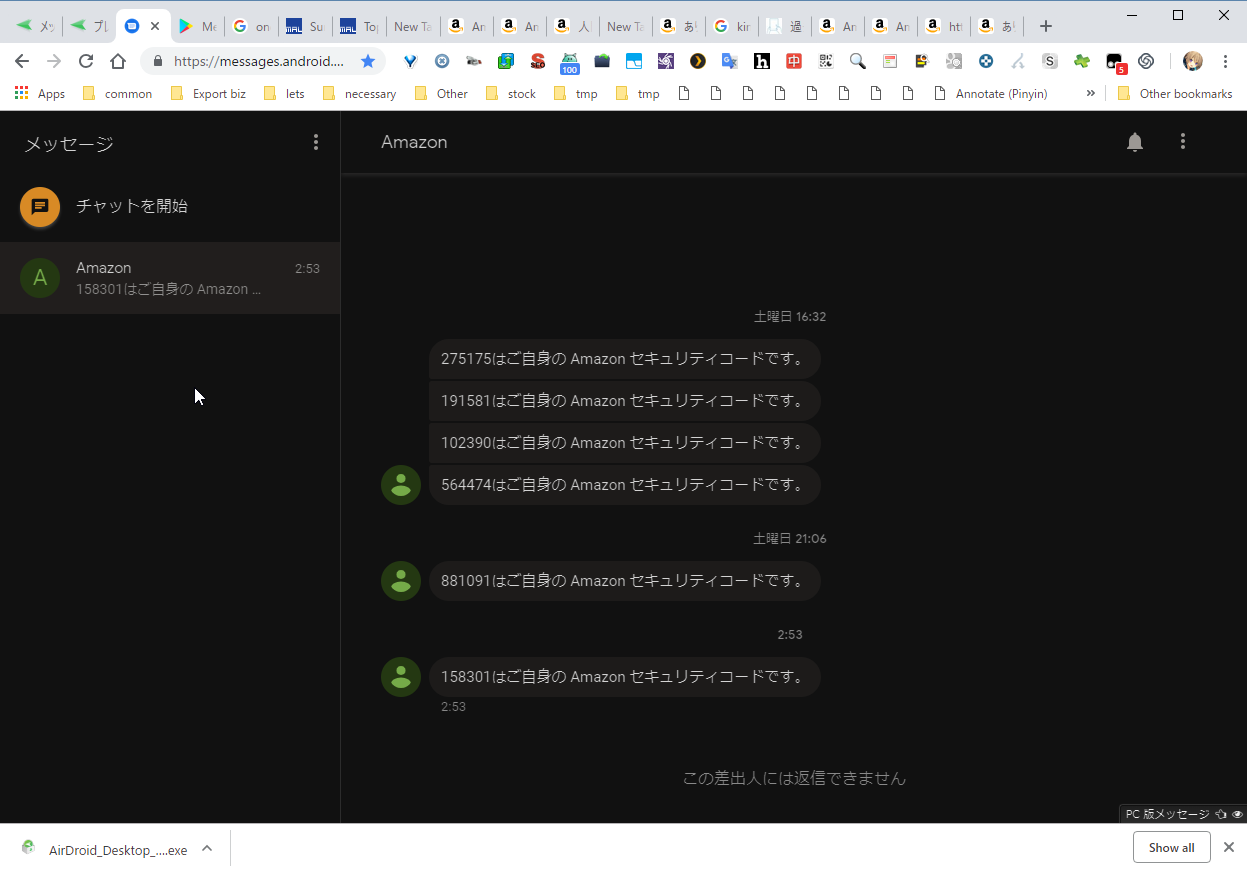The height and width of the screenshot is (872, 1247).
Task: Switch to the Google Play 'Me' tab
Action: coord(196,27)
